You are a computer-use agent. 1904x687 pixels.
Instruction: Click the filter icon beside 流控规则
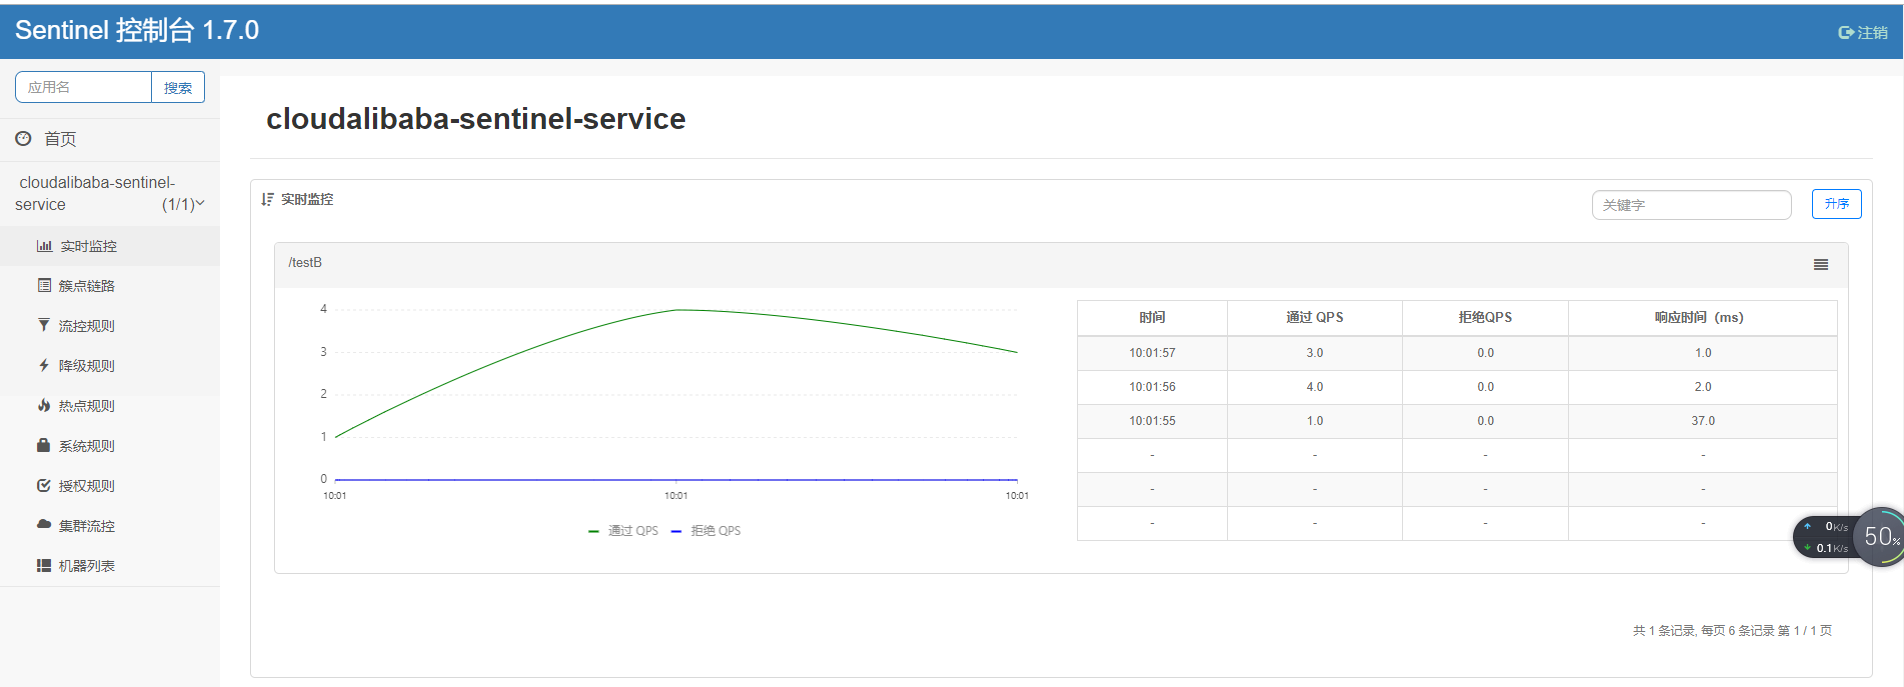(x=44, y=325)
